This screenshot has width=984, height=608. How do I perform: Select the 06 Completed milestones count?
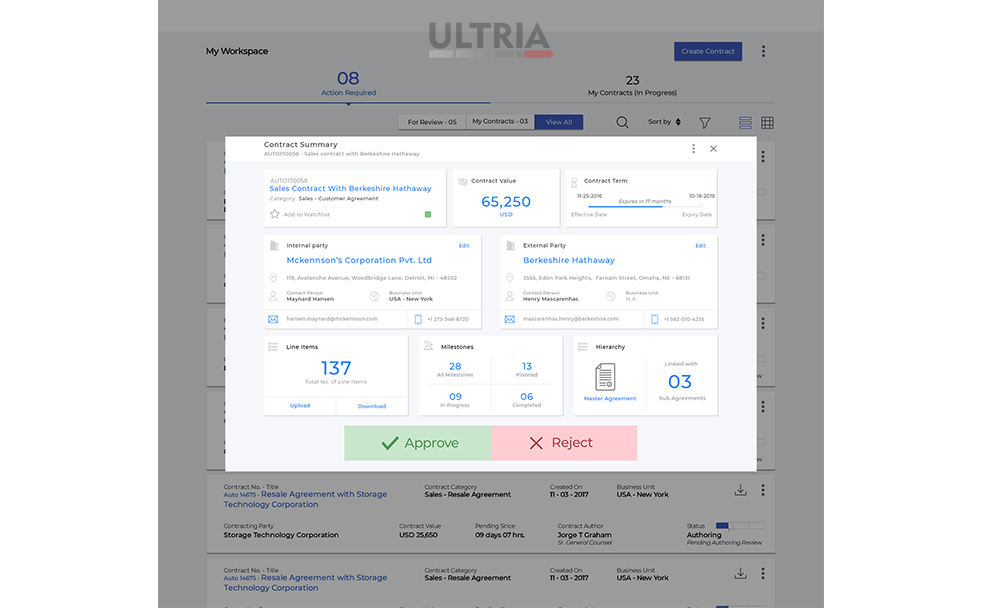[527, 397]
